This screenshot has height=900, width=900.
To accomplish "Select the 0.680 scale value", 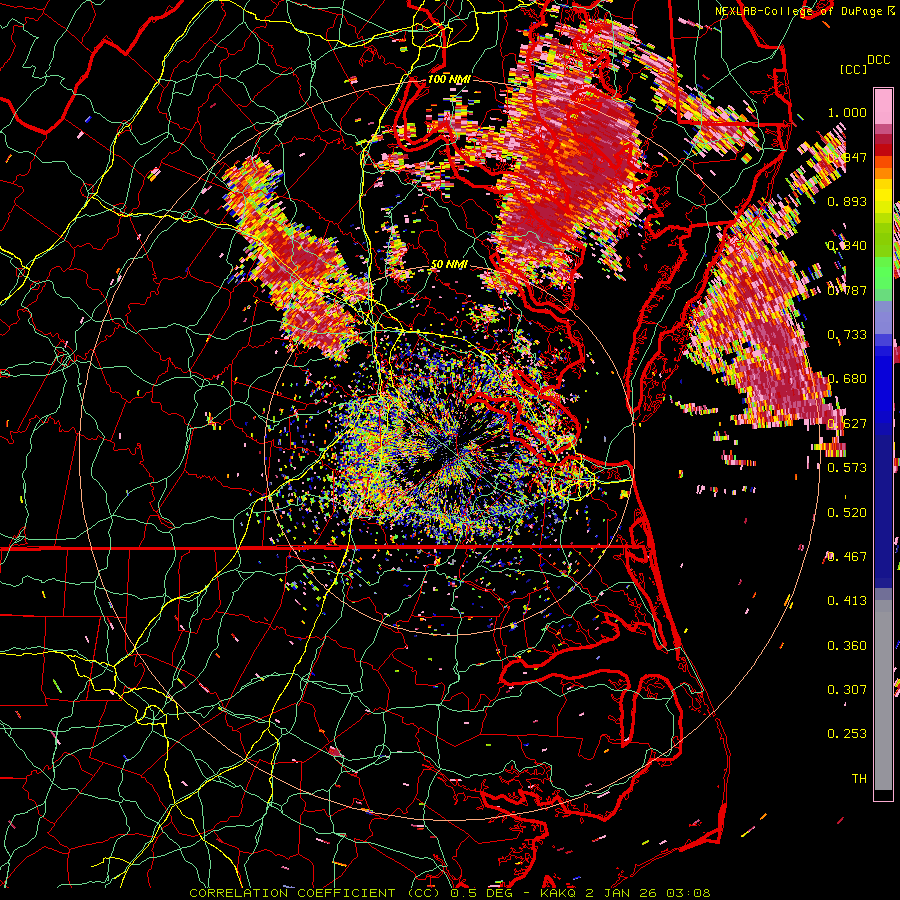I will coord(847,379).
